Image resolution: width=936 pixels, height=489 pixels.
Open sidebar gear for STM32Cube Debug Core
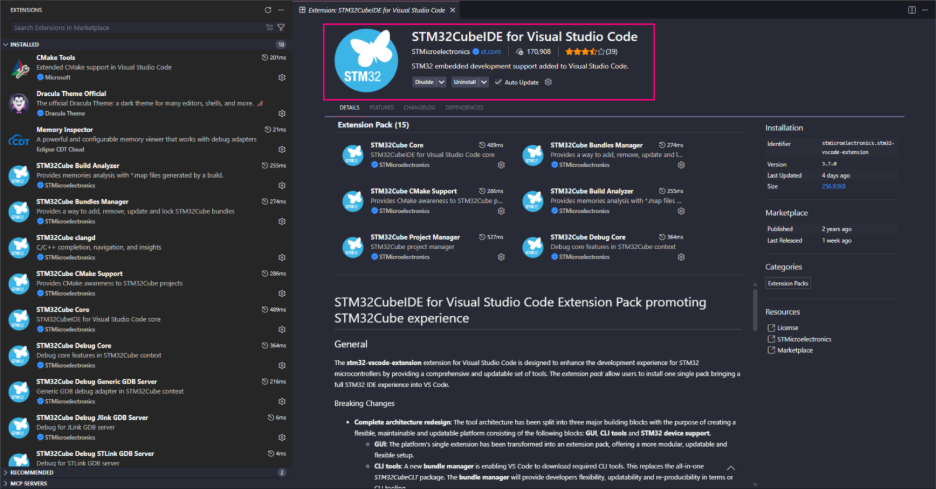point(282,365)
